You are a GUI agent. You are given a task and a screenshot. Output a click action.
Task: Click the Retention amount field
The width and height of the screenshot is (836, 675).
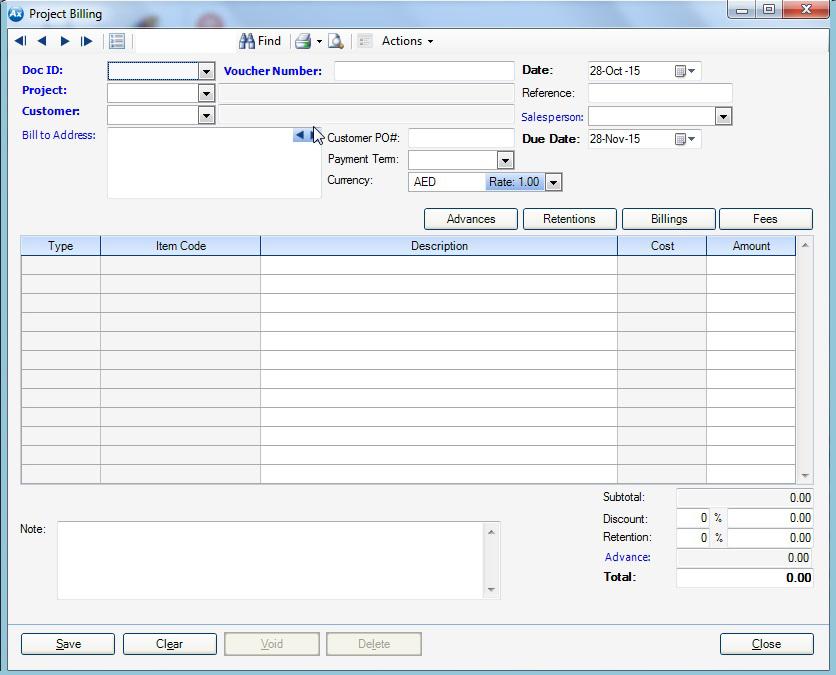coord(770,538)
